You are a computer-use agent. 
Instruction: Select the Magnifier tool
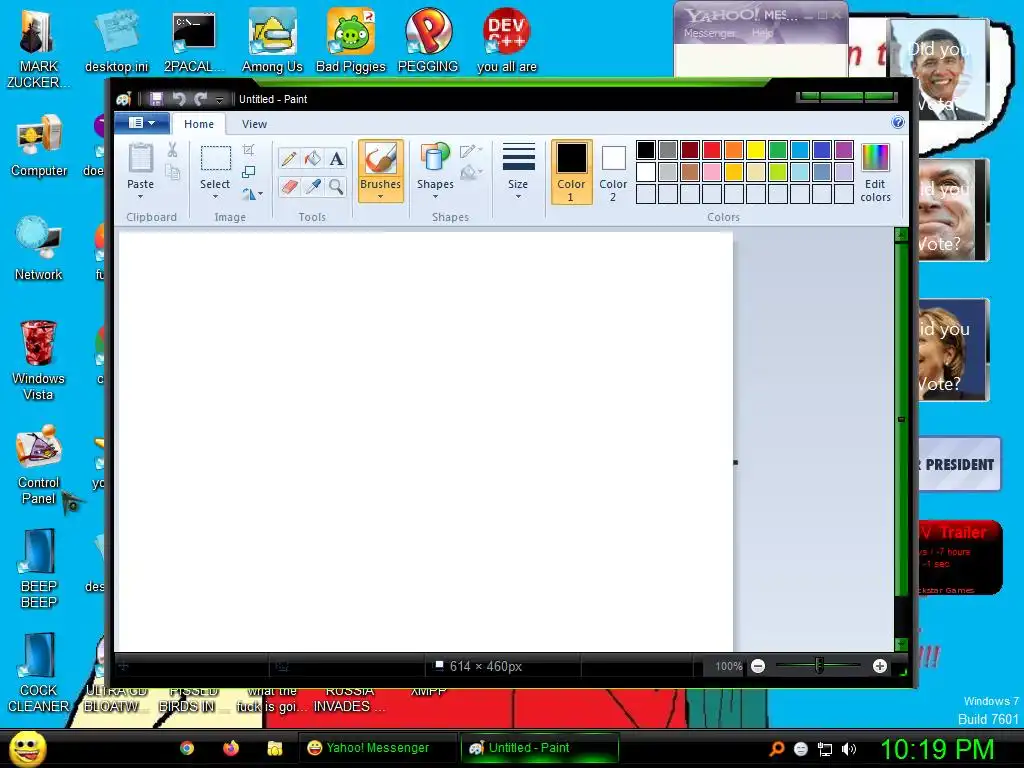(336, 187)
